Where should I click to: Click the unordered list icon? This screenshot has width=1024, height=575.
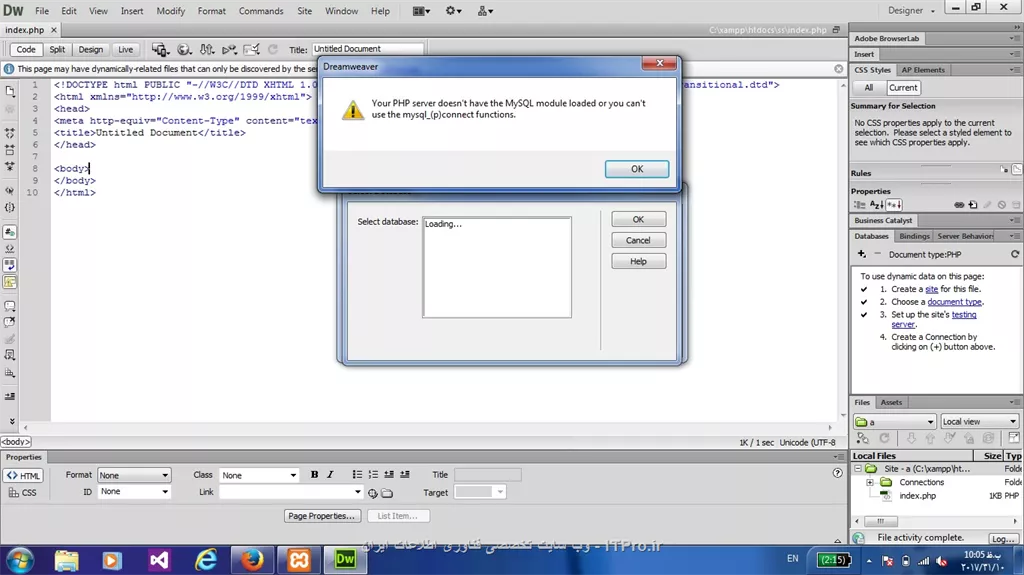[357, 474]
